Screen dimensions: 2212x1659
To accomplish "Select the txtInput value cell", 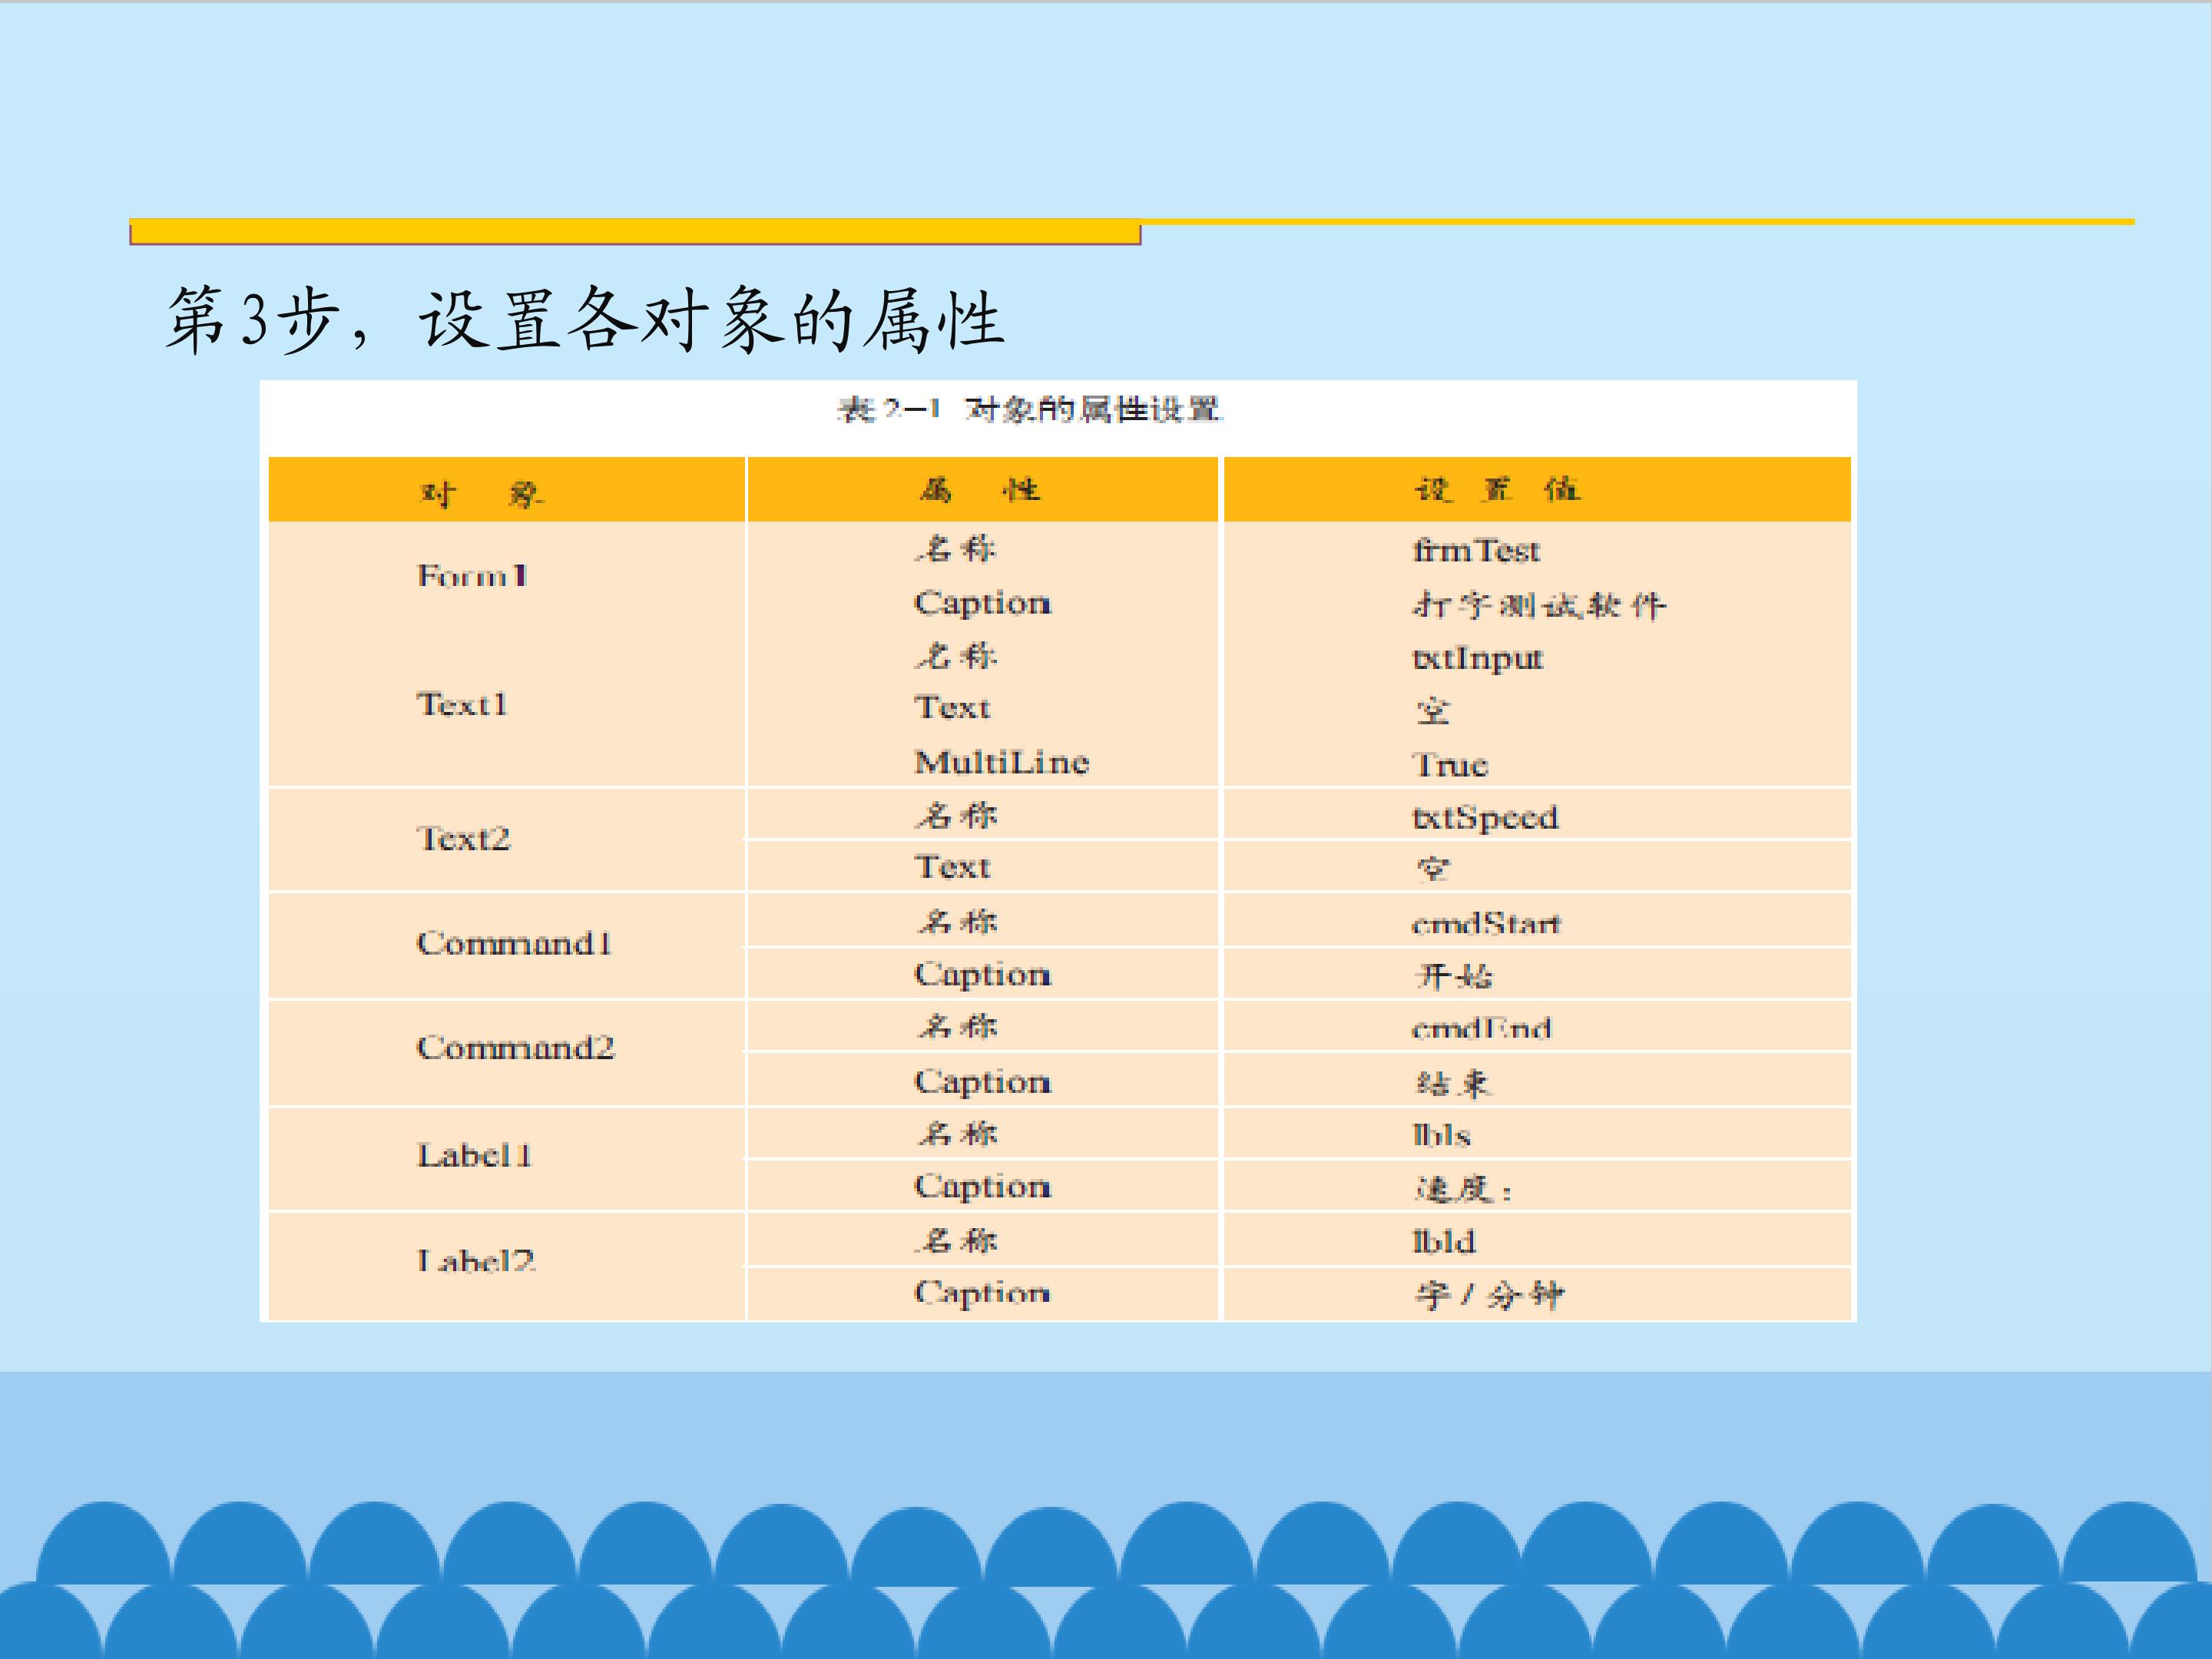I will coord(1537,658).
